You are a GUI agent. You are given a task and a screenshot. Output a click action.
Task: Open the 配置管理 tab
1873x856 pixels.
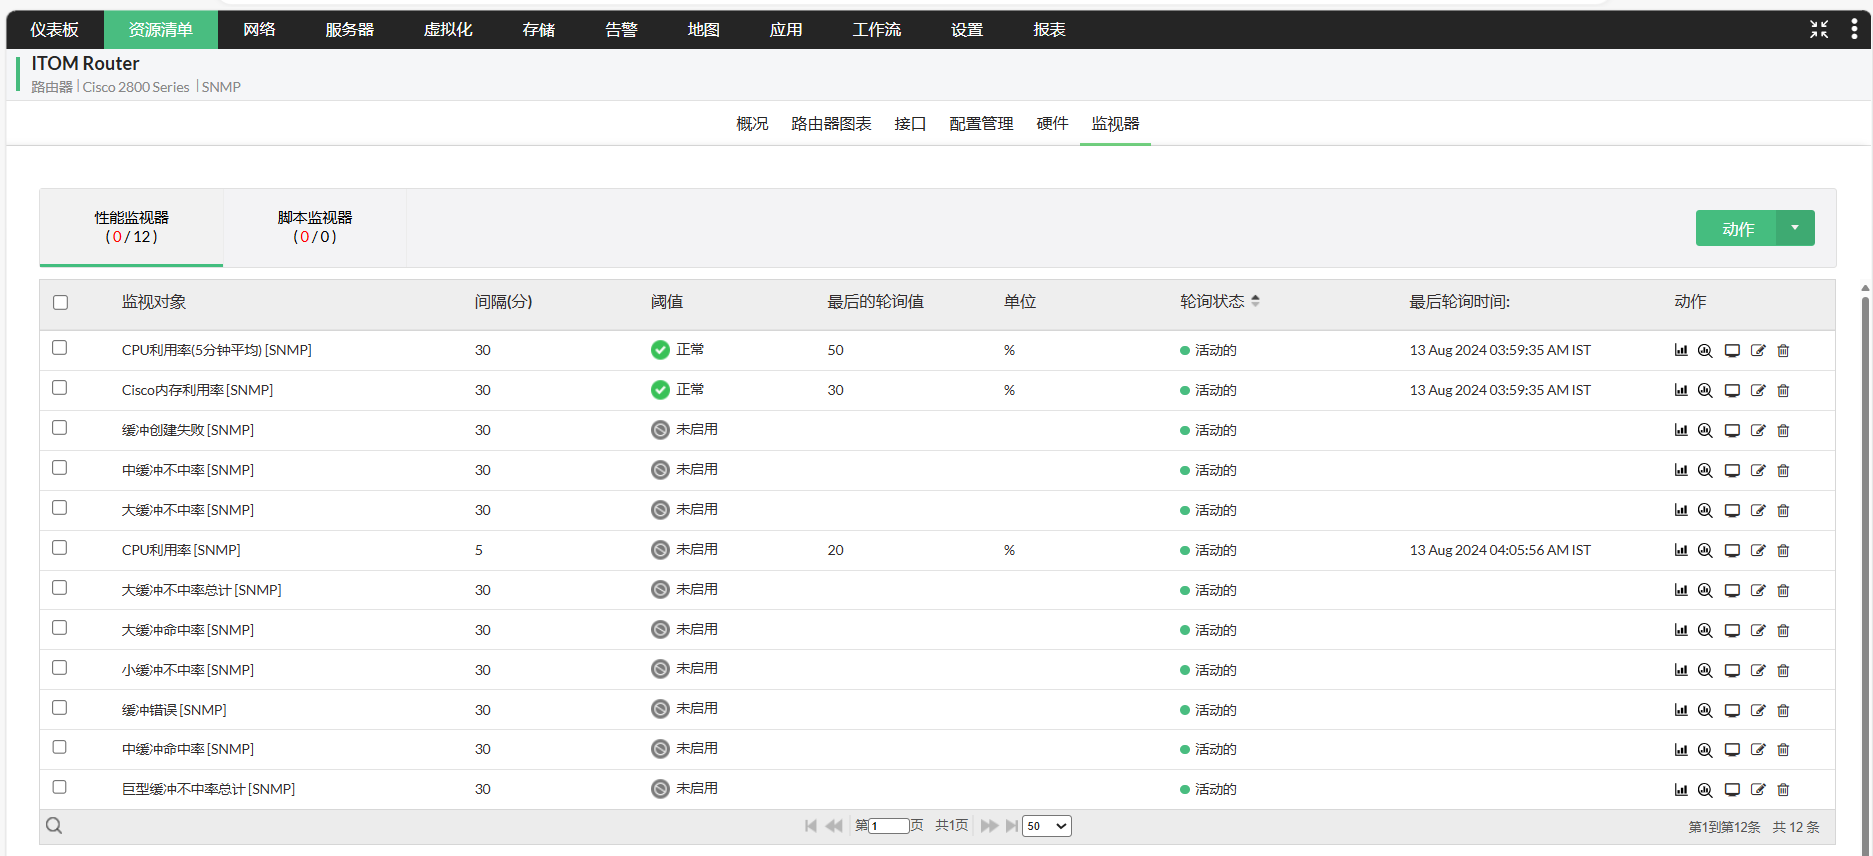[981, 124]
